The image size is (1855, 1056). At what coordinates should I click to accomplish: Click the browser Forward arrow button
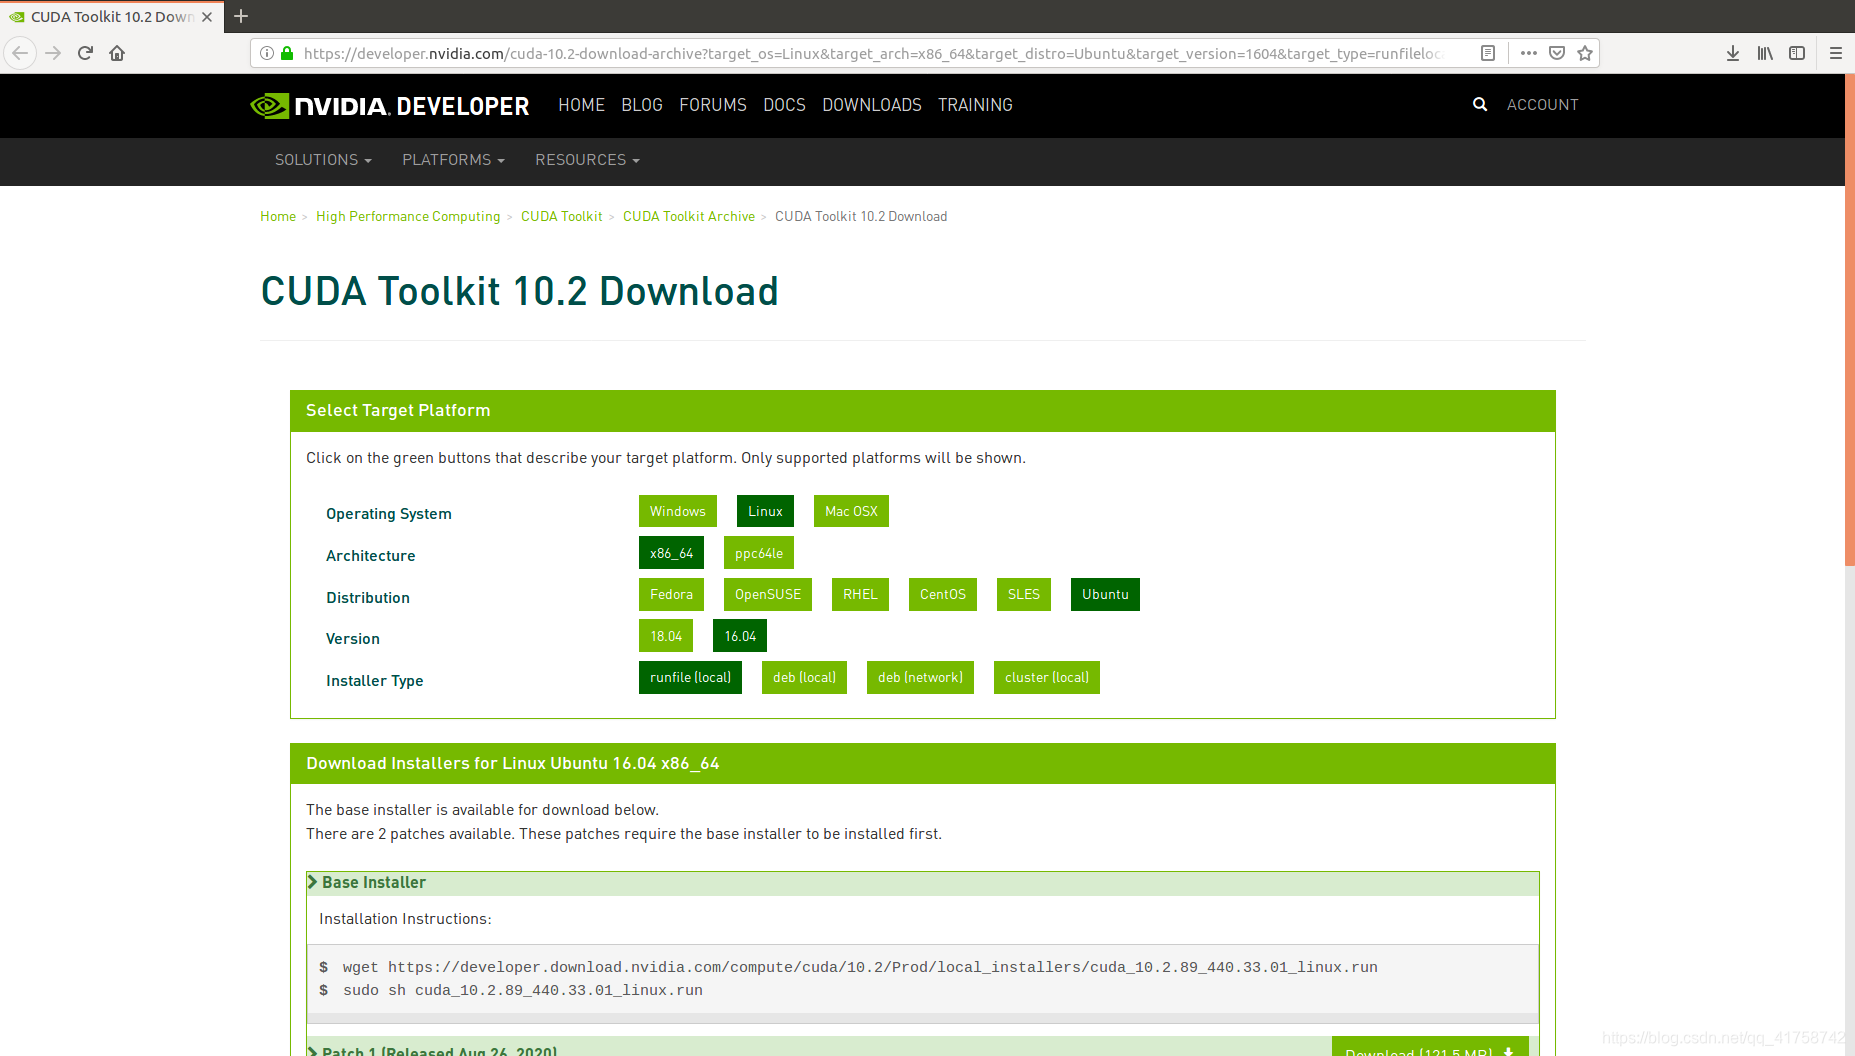click(x=53, y=53)
